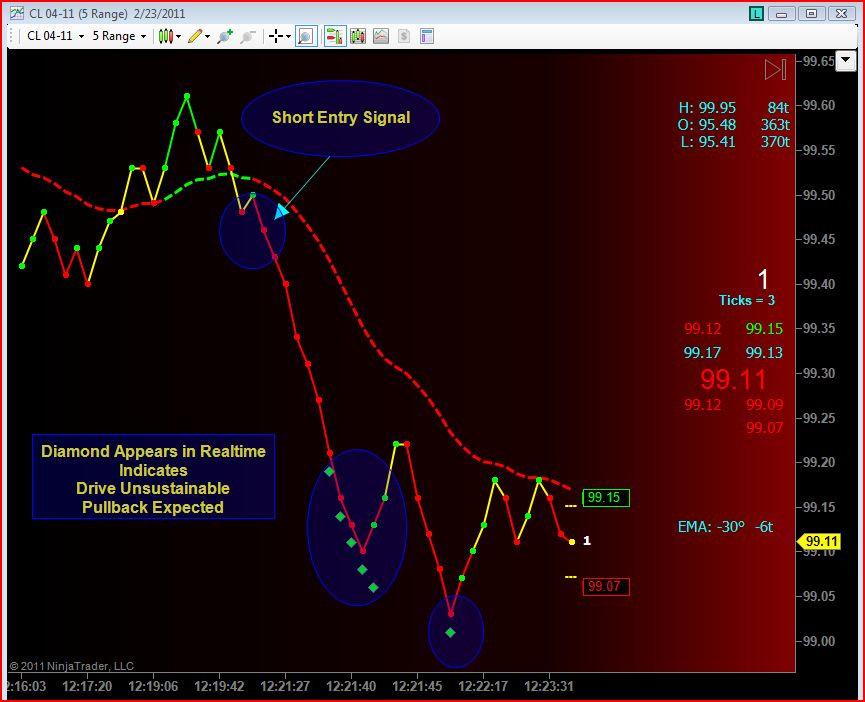Open the Indicators dialog icon

pos(381,36)
